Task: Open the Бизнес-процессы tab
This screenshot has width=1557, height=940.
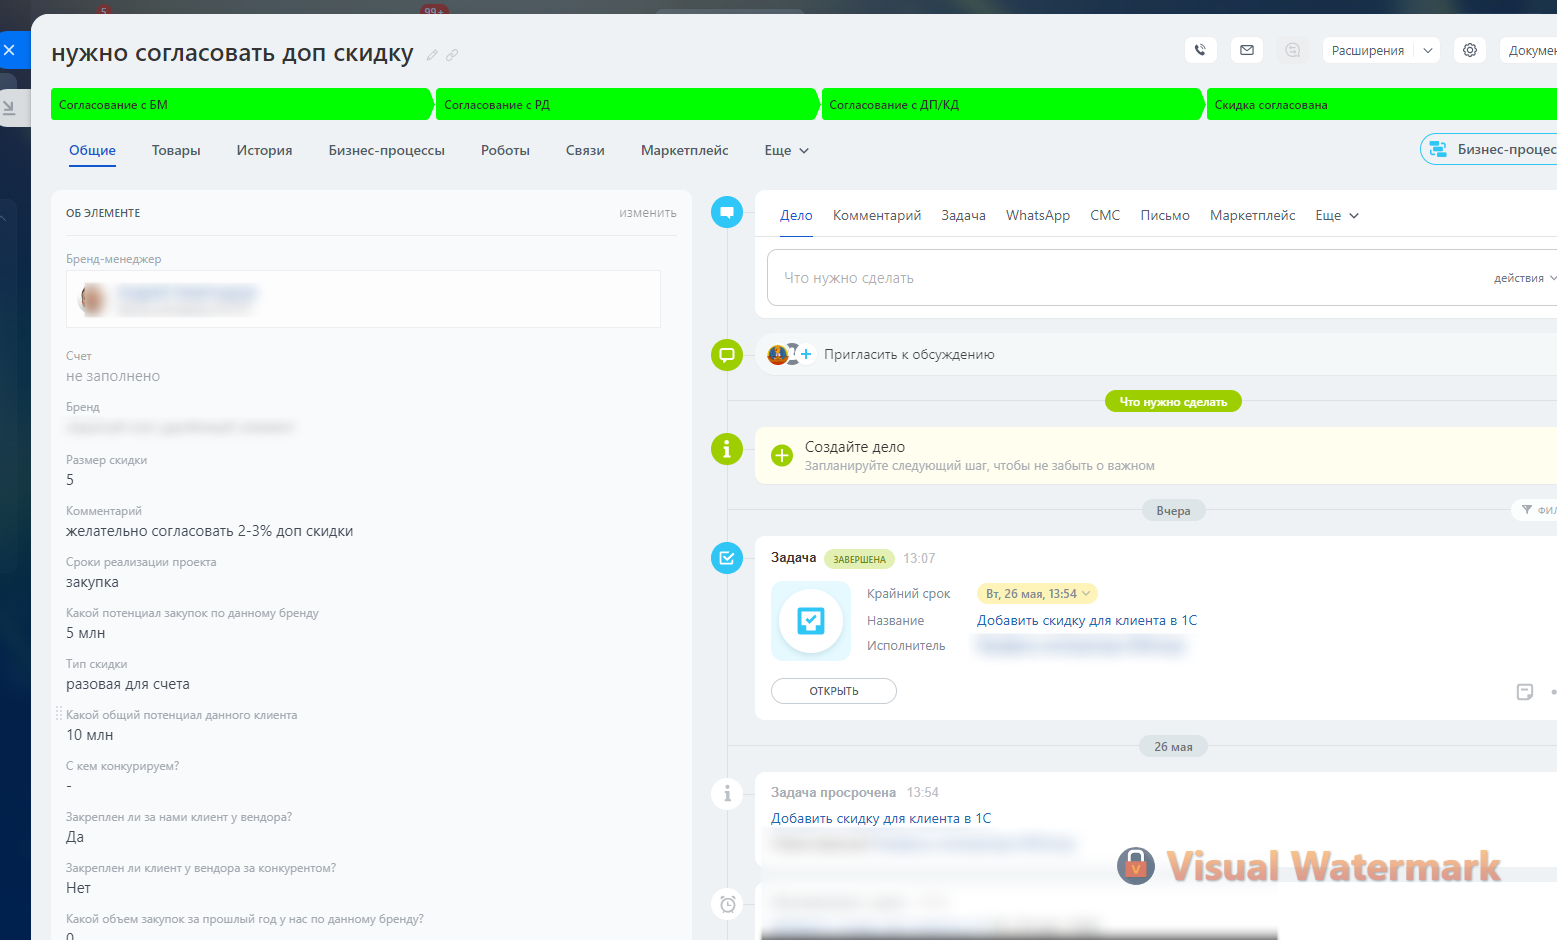Action: 386,150
